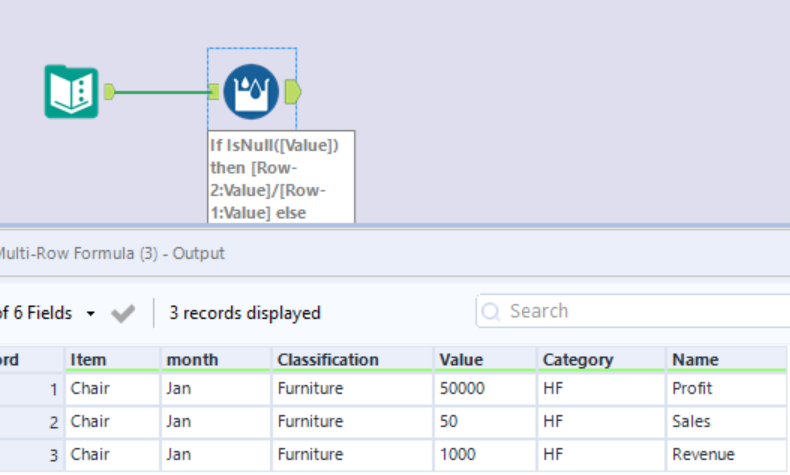The height and width of the screenshot is (475, 790).
Task: Sort by the Classification column header
Action: [328, 359]
